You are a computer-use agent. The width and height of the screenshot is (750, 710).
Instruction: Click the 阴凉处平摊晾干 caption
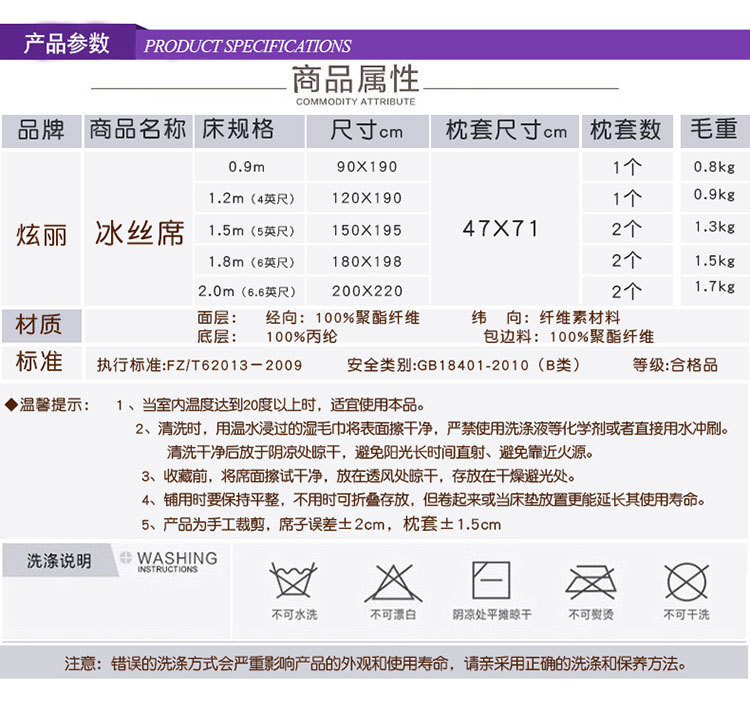tap(492, 614)
